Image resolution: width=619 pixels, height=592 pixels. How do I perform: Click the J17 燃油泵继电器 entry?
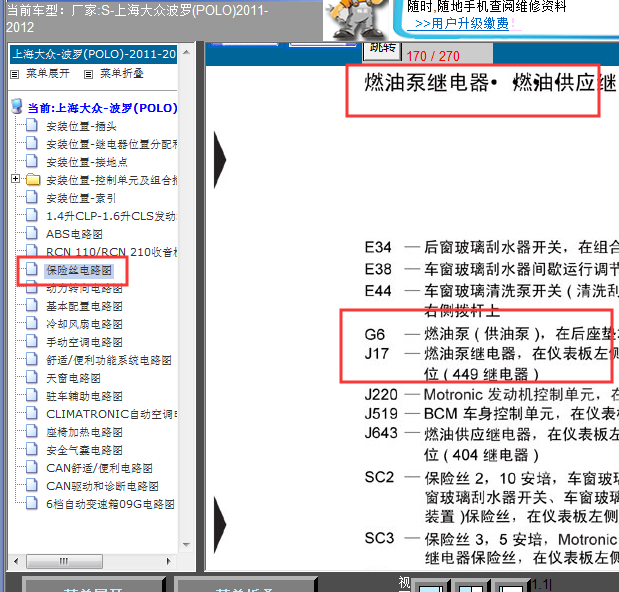[x=491, y=363]
